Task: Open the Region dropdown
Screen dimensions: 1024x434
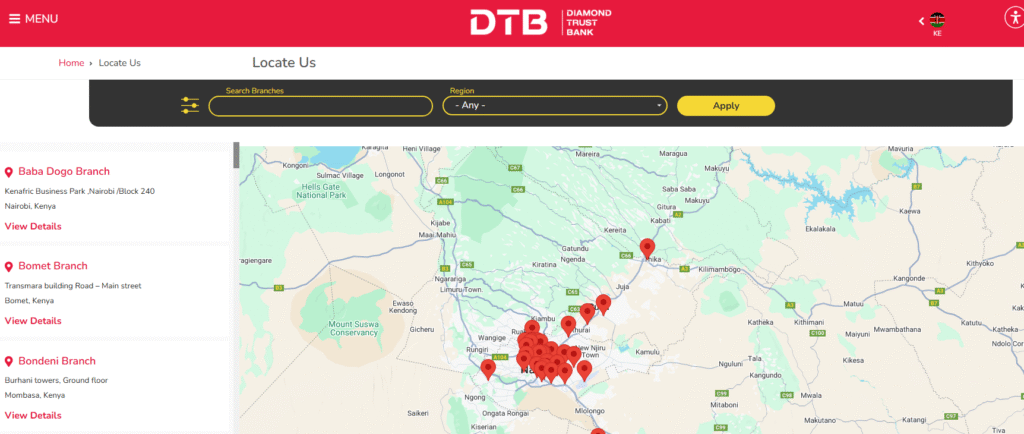Action: point(555,105)
